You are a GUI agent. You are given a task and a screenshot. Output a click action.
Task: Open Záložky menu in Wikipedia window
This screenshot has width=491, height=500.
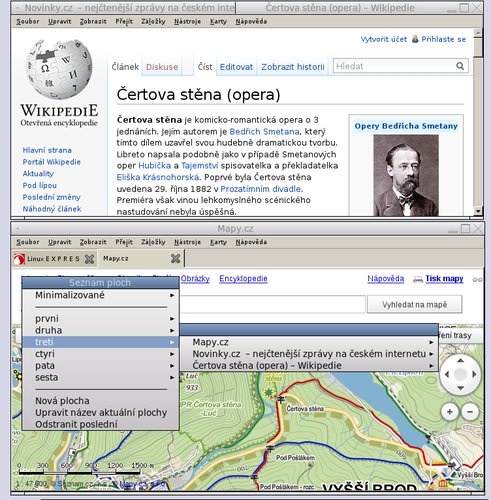coord(153,21)
